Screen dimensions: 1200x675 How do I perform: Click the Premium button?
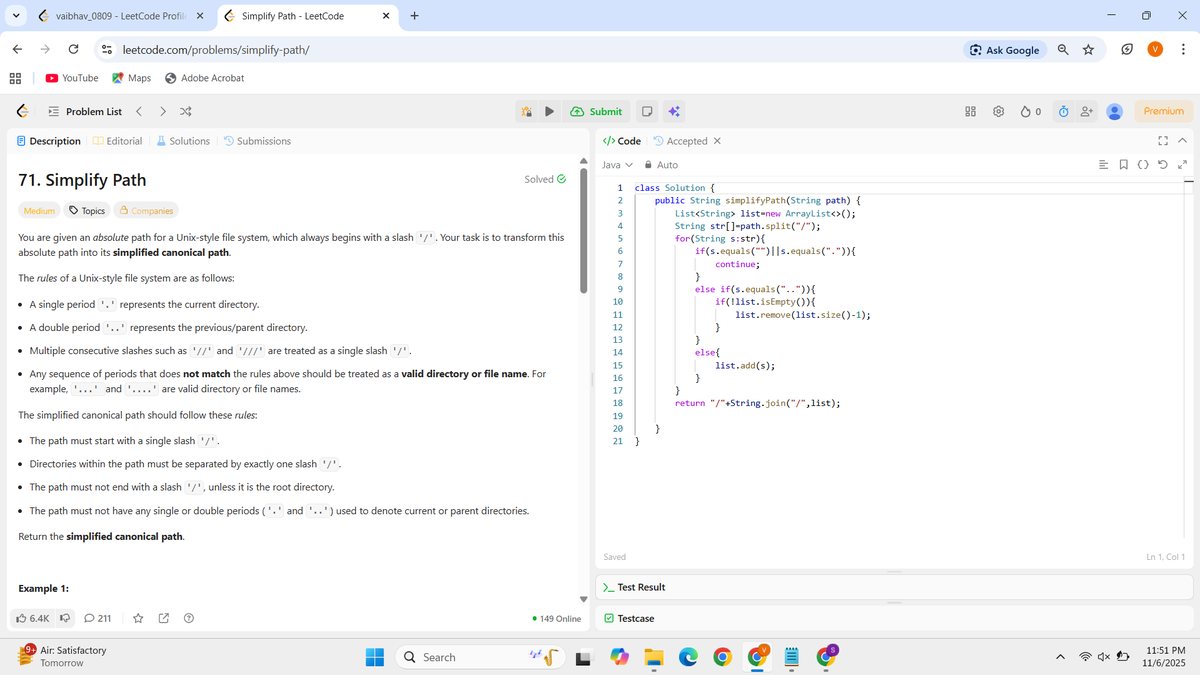tap(1163, 111)
